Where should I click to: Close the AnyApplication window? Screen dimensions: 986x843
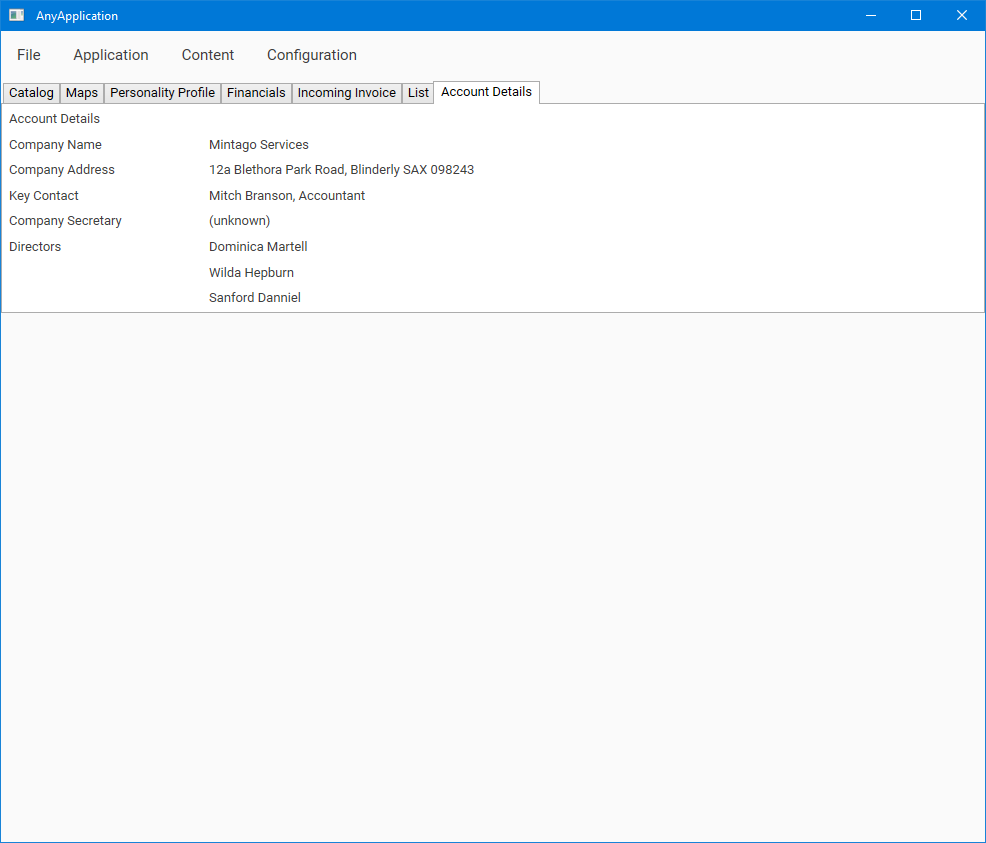coord(962,15)
